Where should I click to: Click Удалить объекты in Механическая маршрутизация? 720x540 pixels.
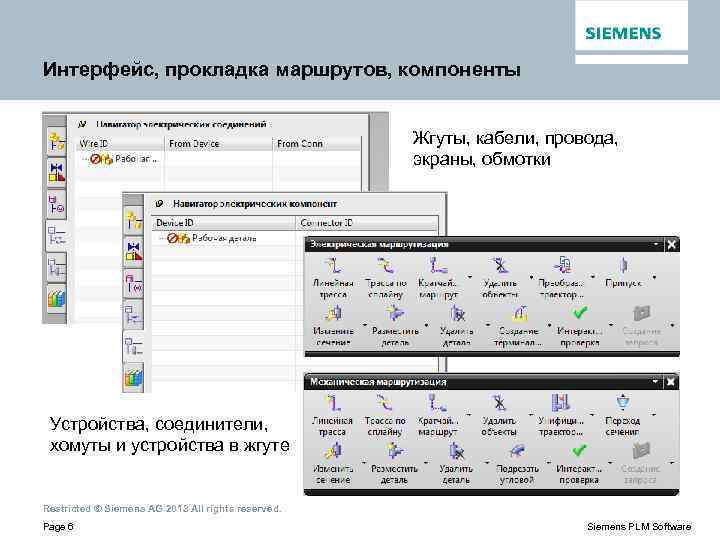coord(499,416)
